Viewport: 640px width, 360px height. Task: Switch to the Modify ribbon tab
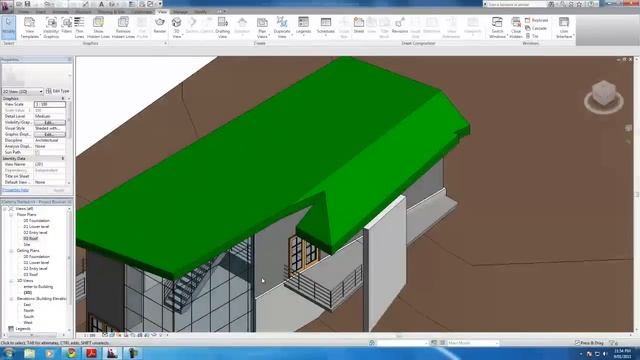(200, 12)
